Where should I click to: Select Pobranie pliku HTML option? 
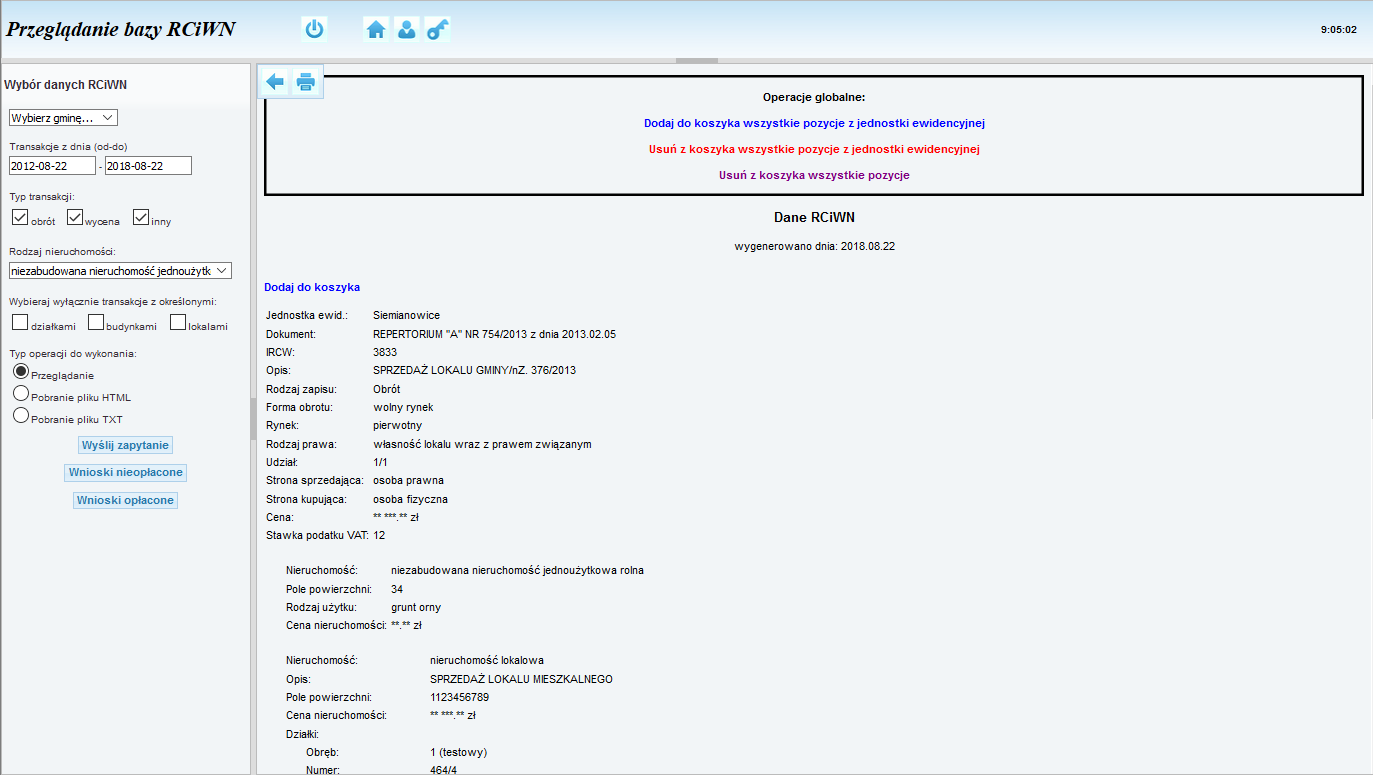(x=20, y=394)
